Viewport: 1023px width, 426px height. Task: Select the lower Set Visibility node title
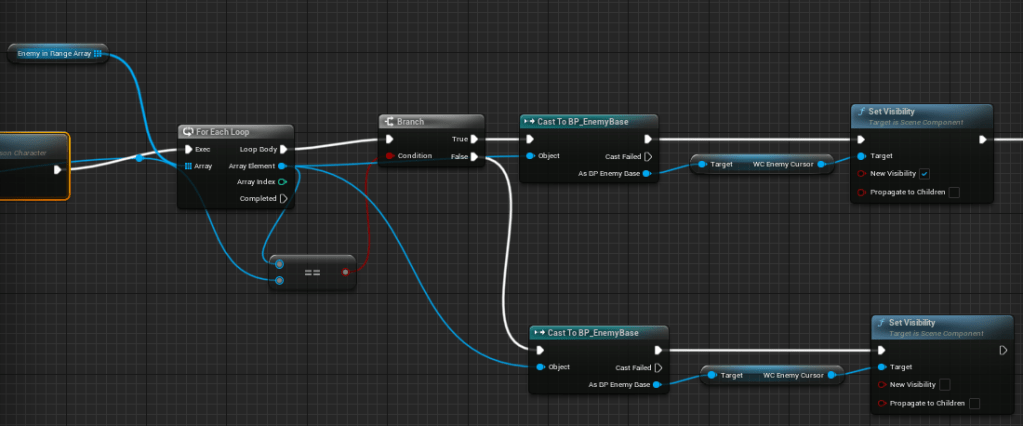[914, 323]
